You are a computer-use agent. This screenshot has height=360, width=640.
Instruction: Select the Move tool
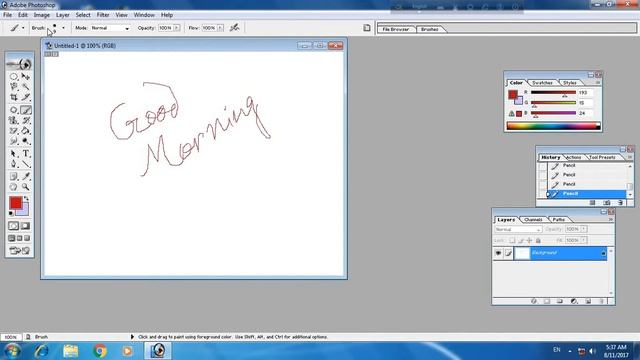[x=26, y=76]
